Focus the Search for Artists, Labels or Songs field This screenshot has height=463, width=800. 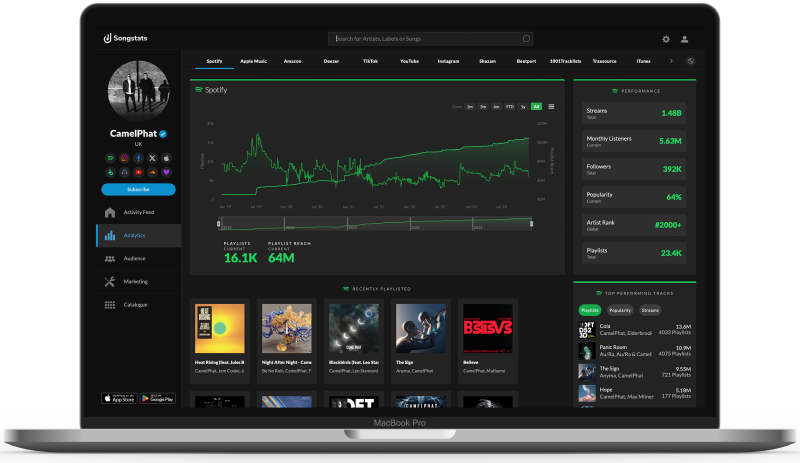tap(431, 39)
